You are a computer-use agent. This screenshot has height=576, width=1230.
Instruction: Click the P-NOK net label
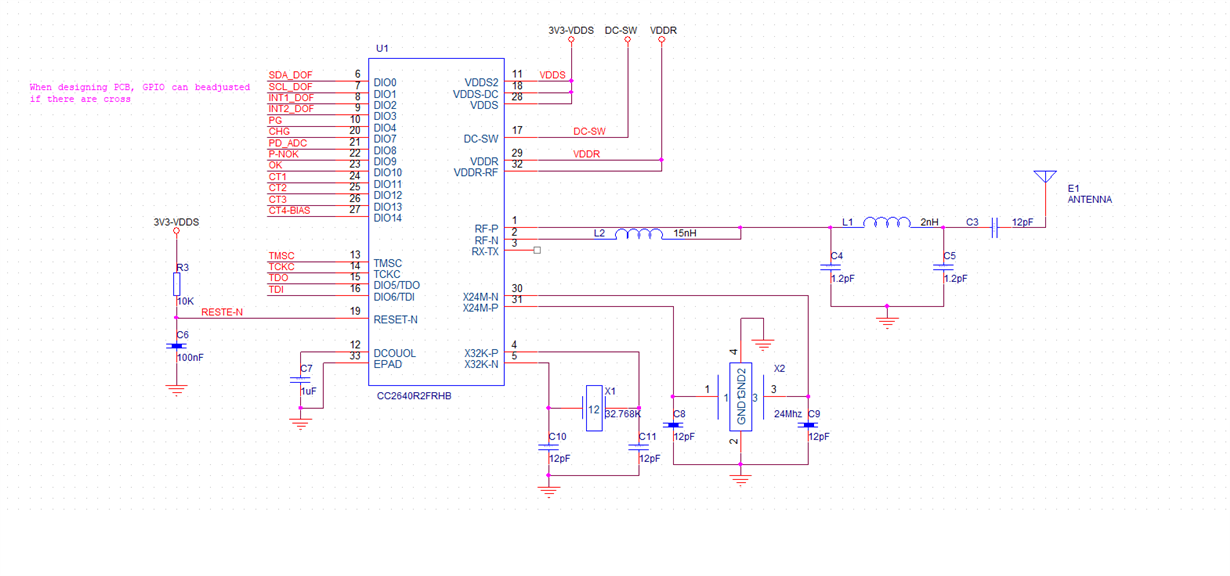pos(283,154)
